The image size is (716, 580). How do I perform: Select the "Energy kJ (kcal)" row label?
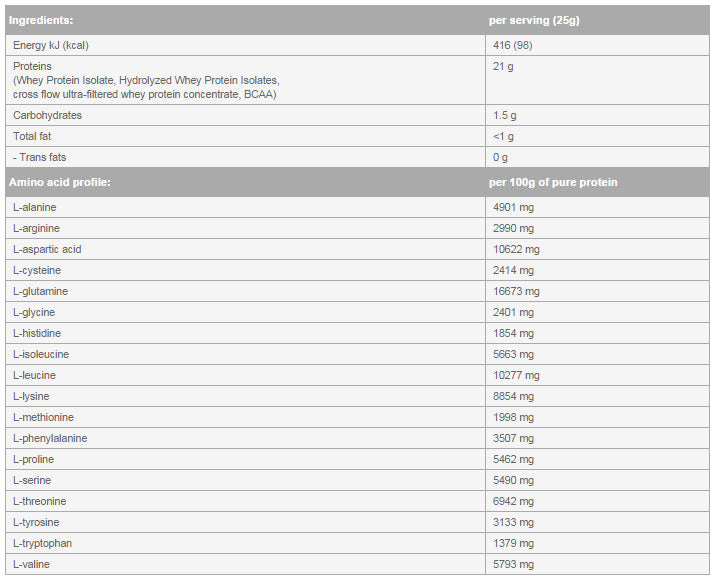click(54, 45)
